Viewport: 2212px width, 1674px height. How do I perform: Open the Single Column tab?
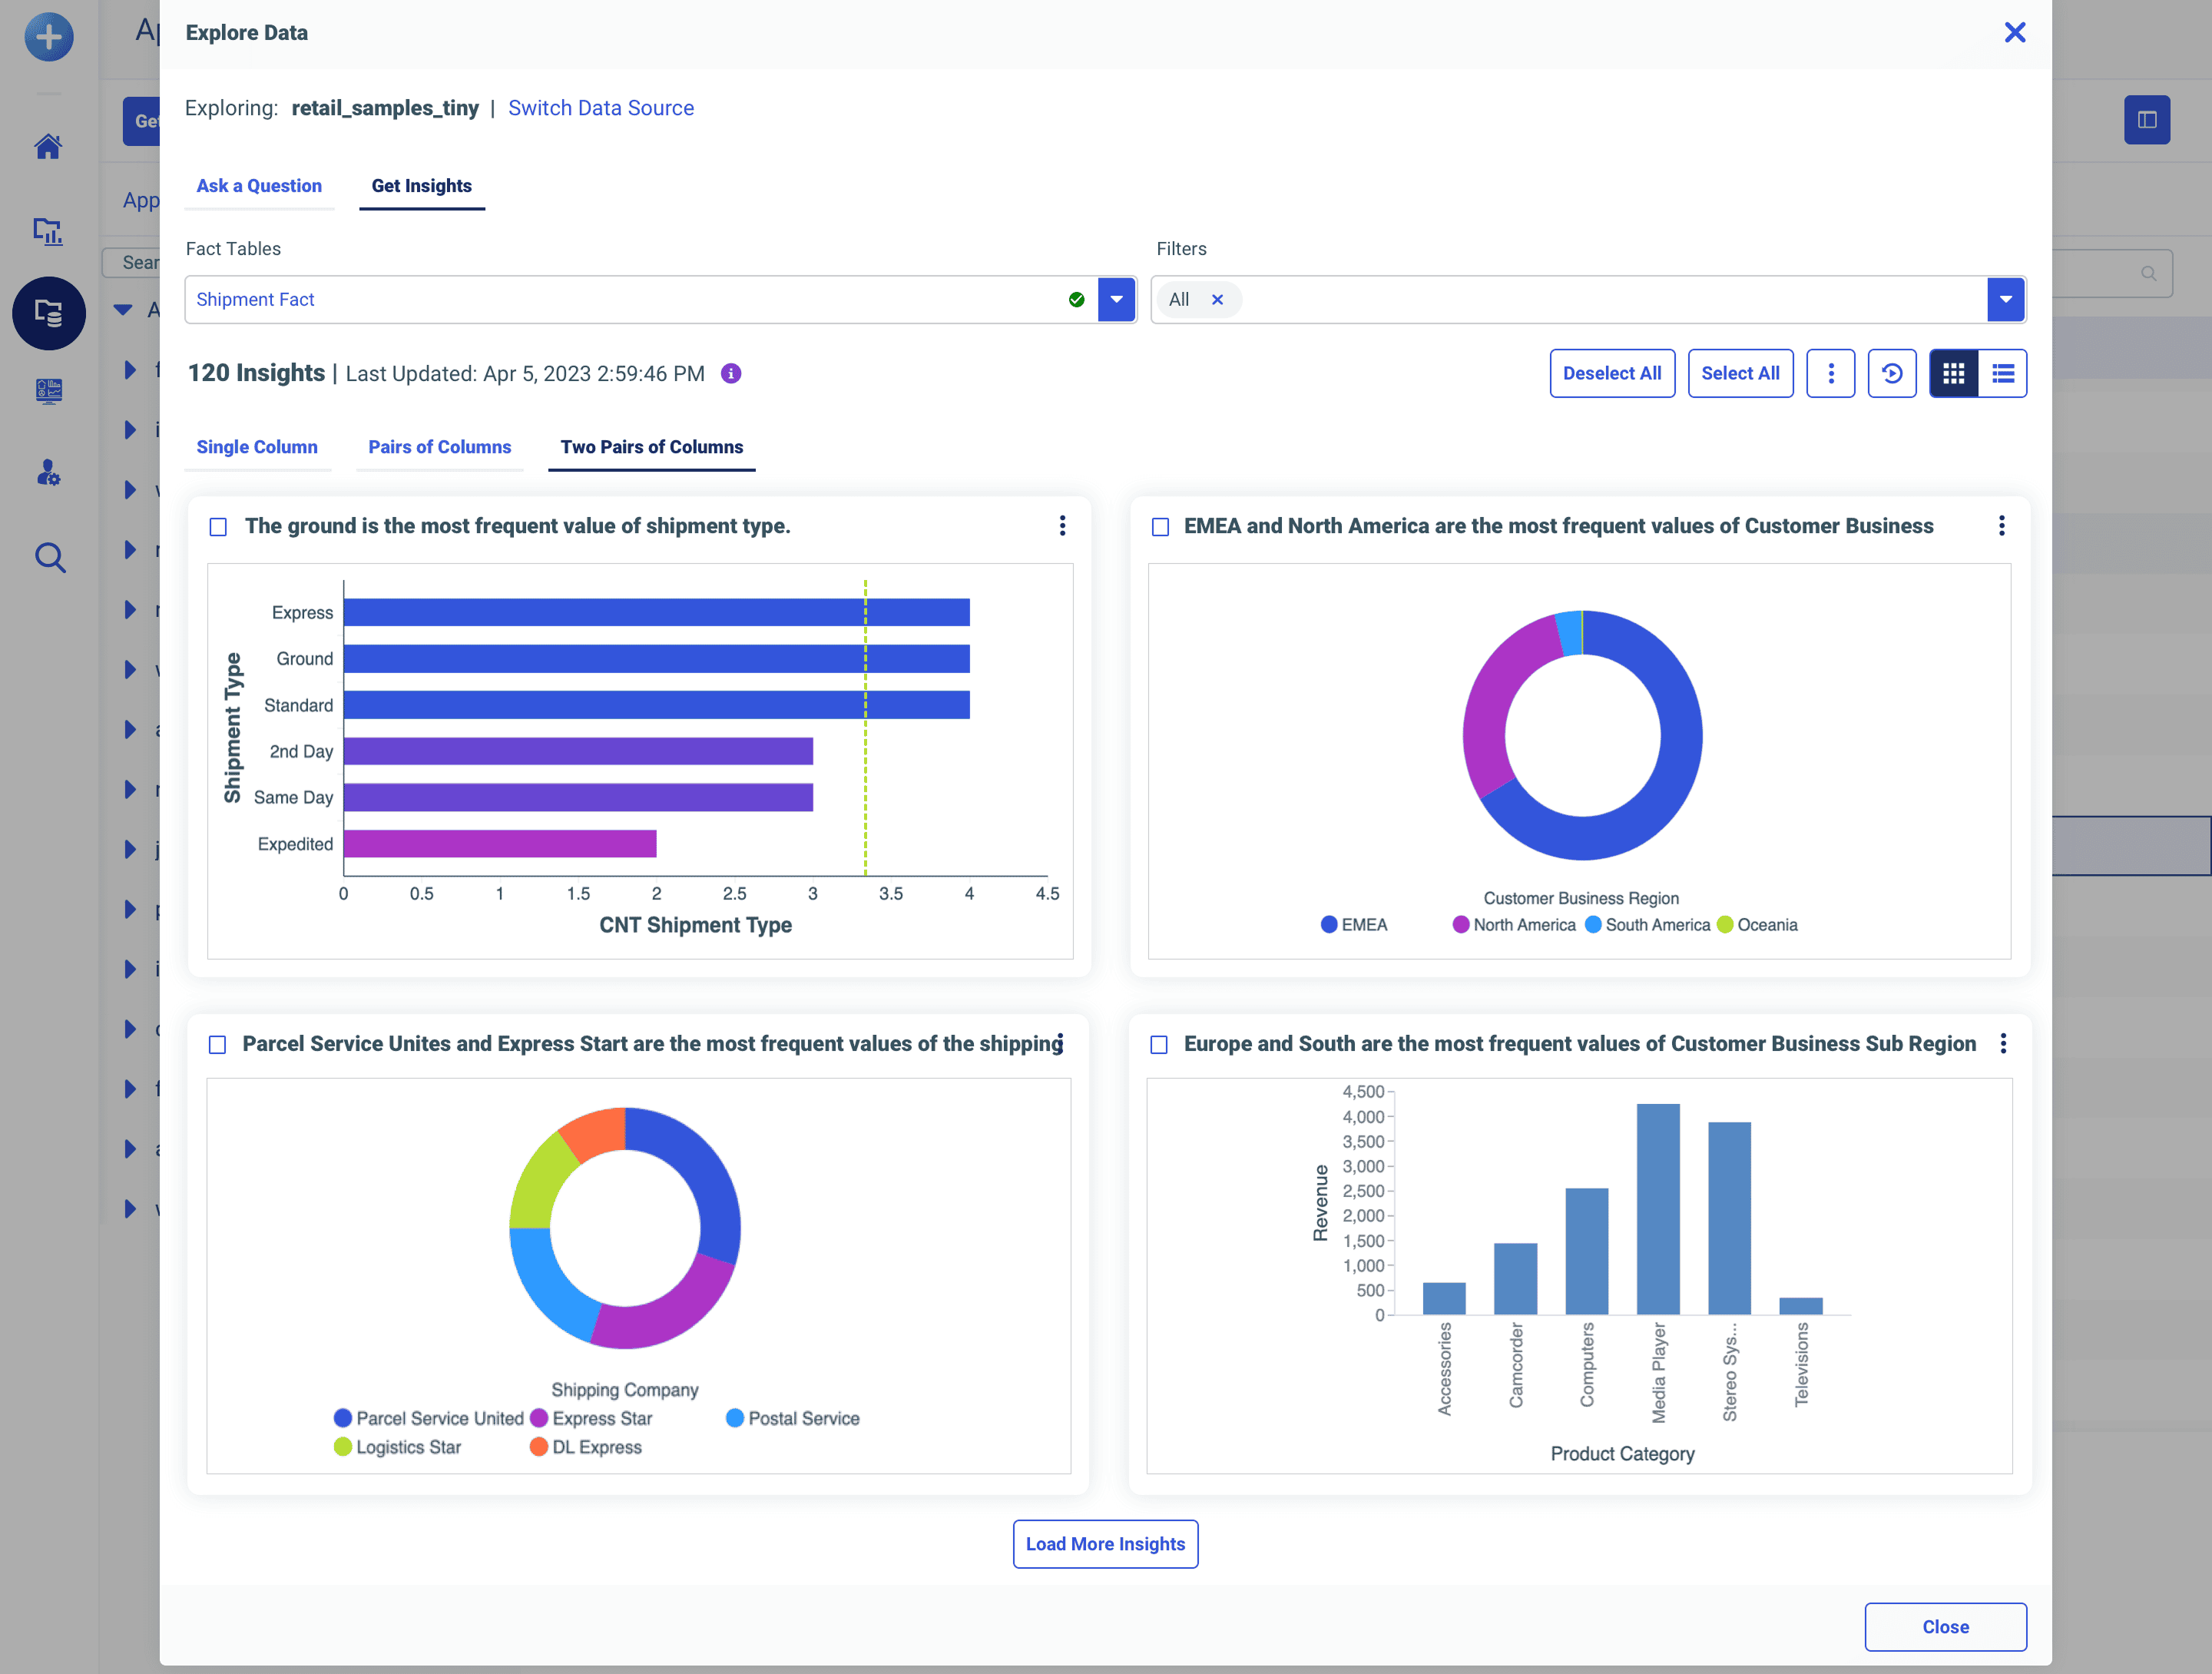click(x=257, y=447)
